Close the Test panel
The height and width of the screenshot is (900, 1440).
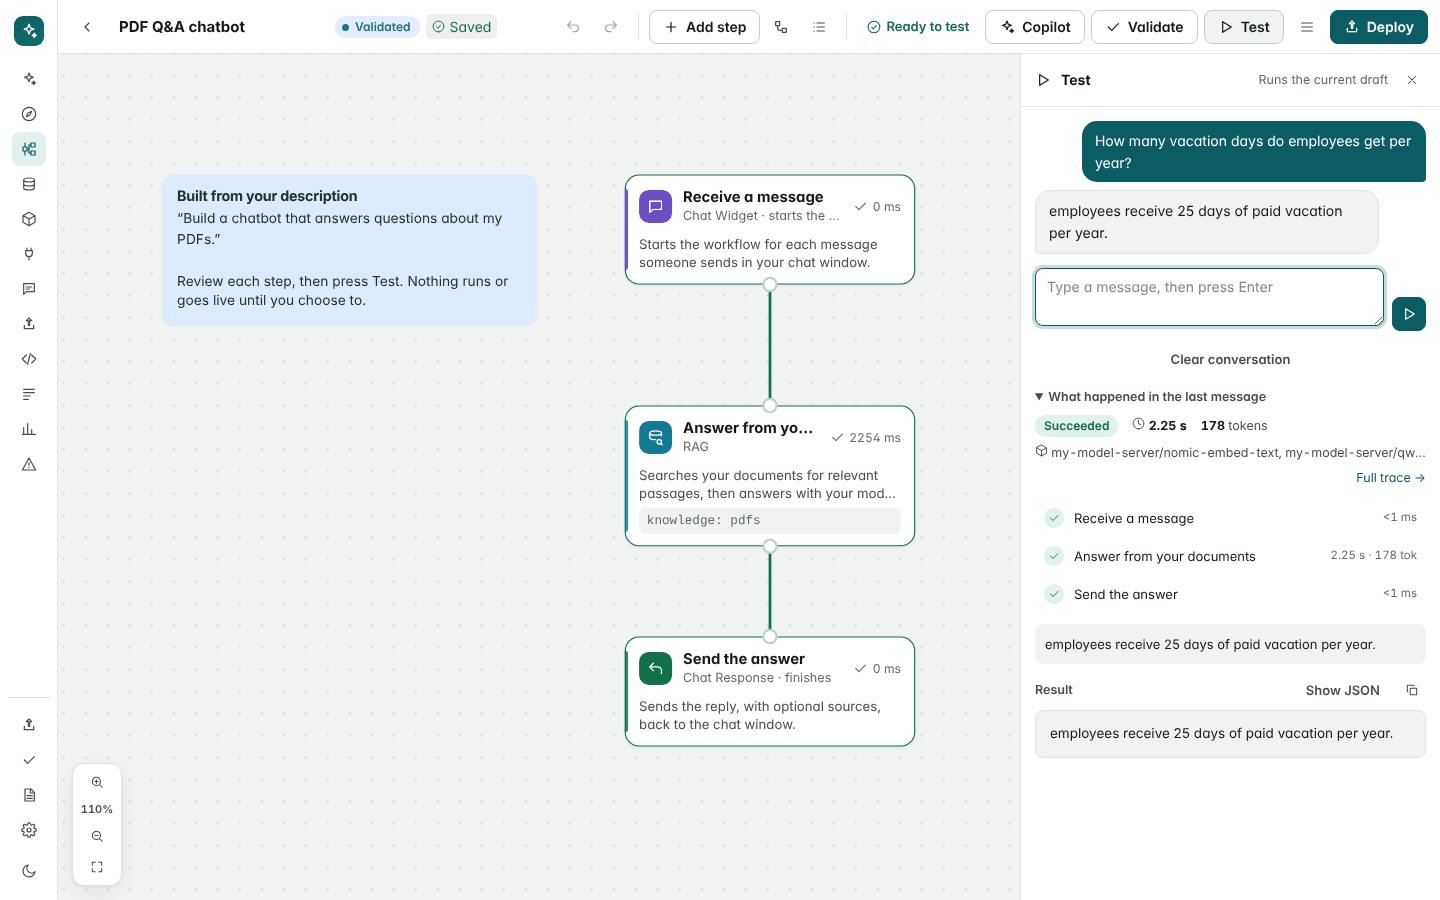1412,80
